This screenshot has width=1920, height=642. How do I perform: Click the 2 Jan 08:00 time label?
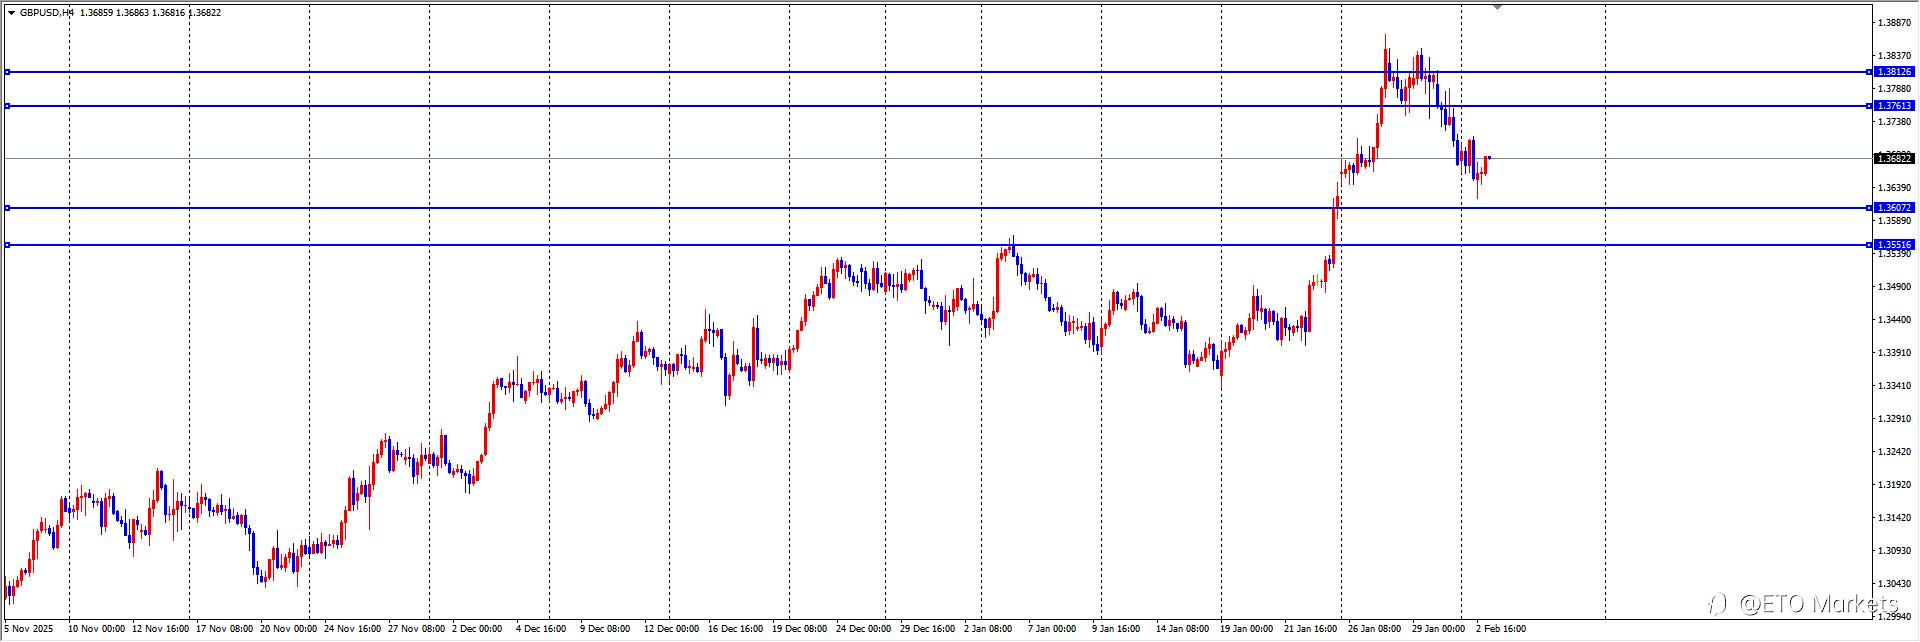[x=988, y=629]
